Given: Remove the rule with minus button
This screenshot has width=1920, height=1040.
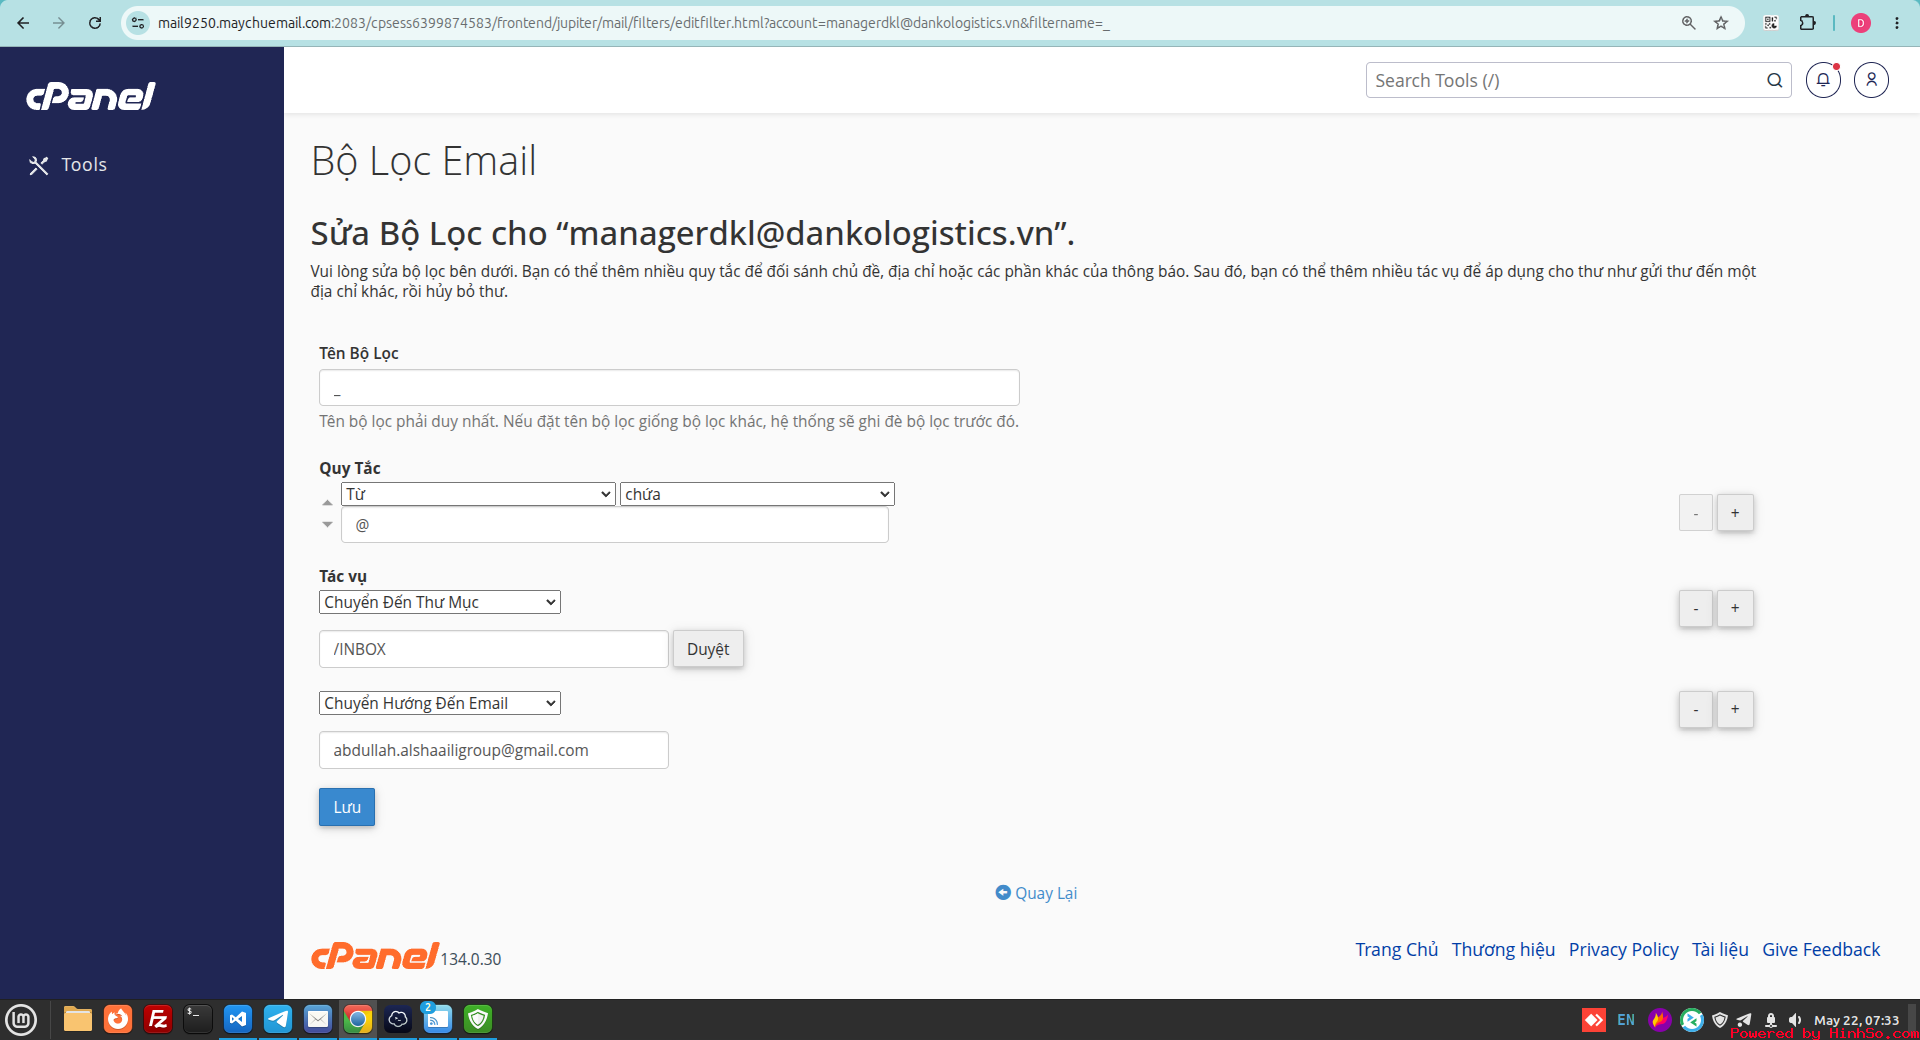Looking at the screenshot, I should click(x=1696, y=513).
